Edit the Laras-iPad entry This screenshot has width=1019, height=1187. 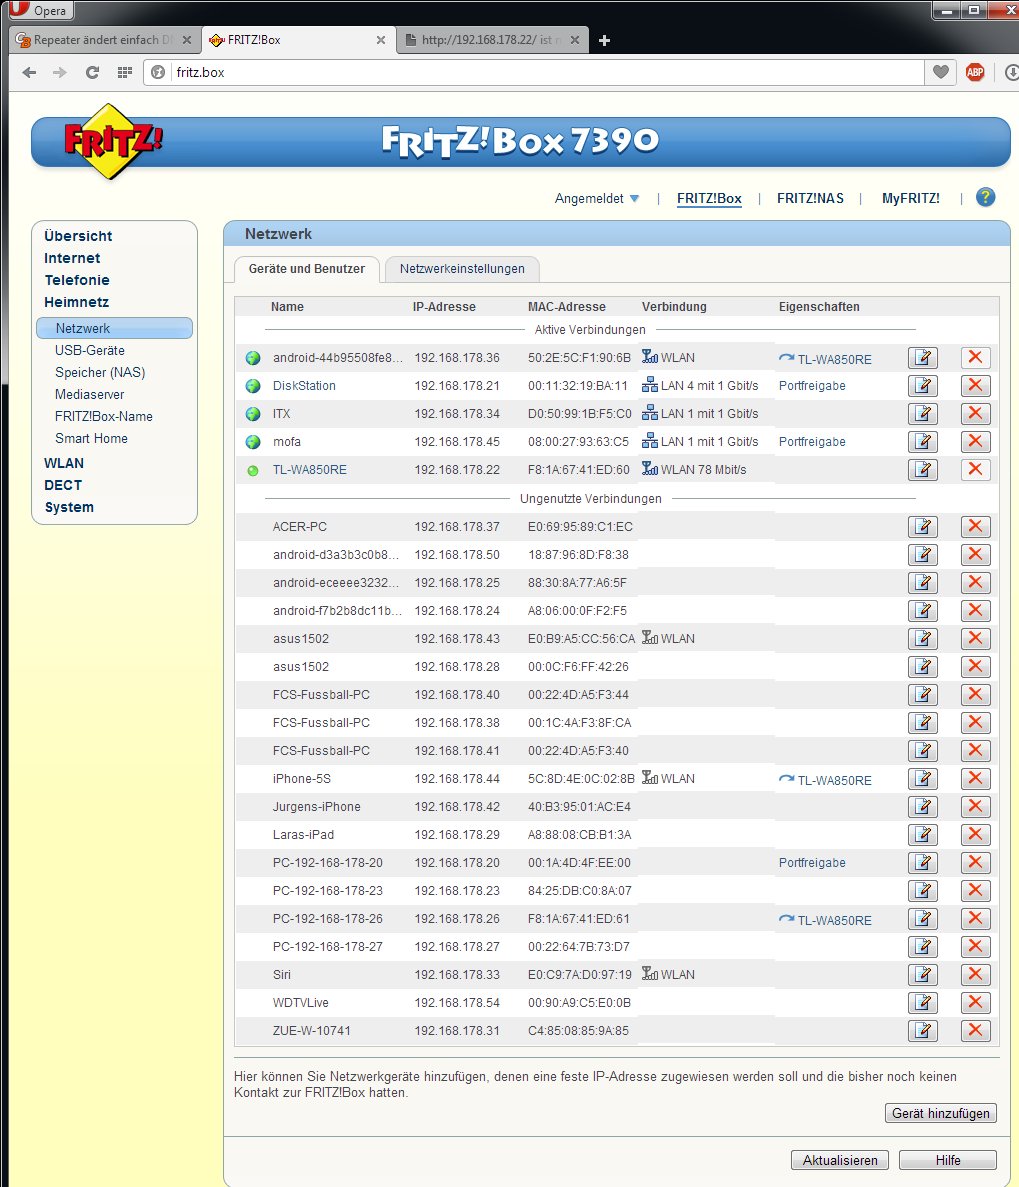922,834
